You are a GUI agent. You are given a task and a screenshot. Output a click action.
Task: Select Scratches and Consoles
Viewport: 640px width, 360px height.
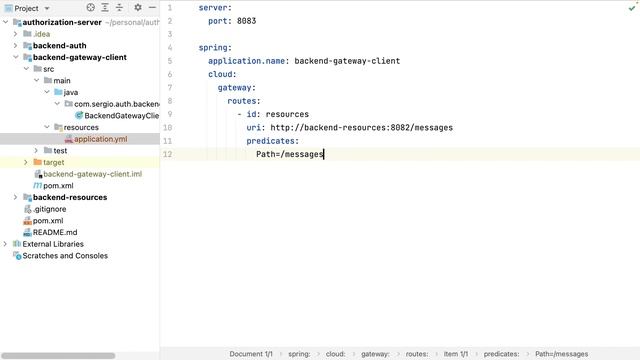pos(65,256)
